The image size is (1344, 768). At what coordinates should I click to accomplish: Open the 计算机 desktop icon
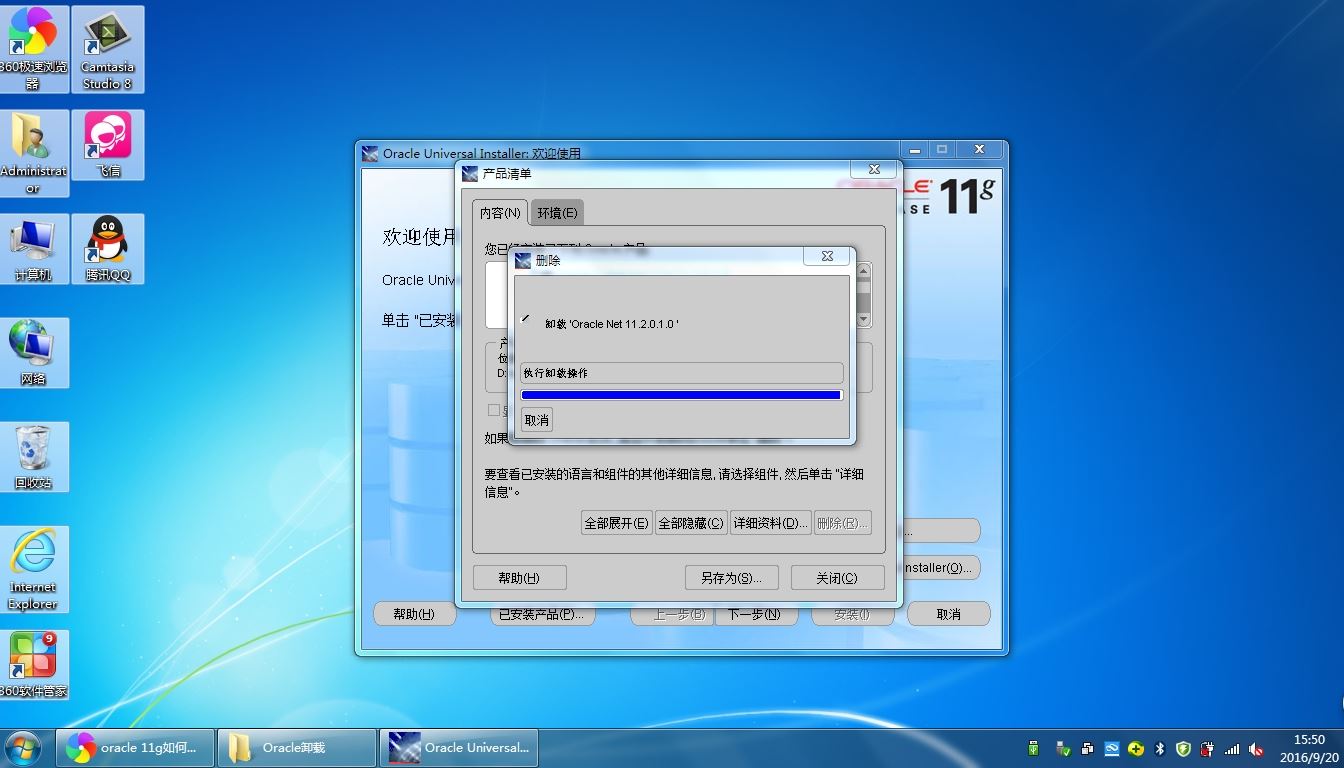[x=33, y=249]
